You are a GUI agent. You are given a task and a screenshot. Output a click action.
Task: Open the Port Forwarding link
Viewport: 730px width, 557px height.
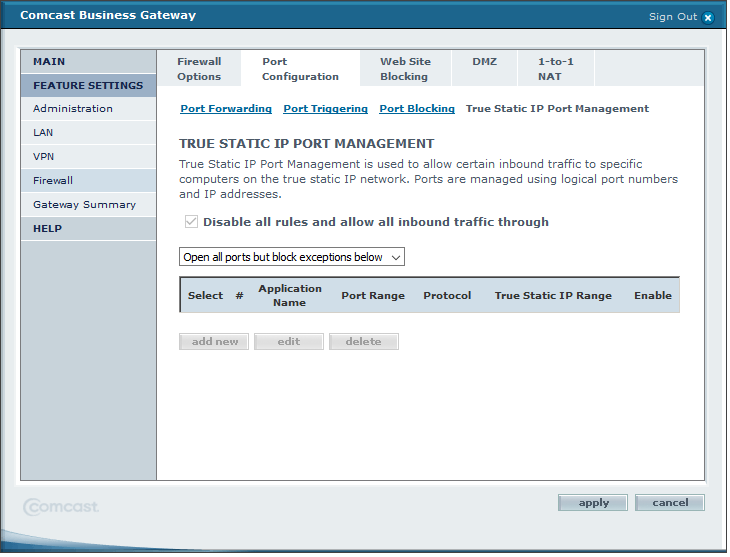227,109
